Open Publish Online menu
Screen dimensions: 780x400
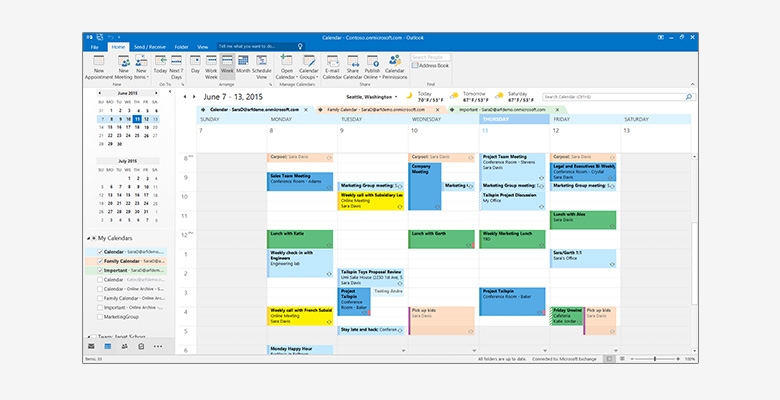[372, 67]
